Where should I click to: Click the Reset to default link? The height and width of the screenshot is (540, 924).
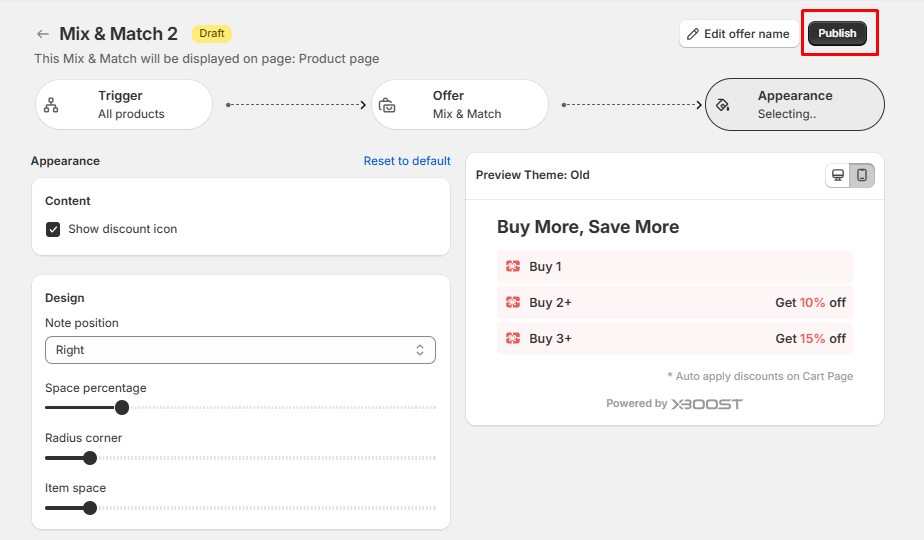click(407, 161)
